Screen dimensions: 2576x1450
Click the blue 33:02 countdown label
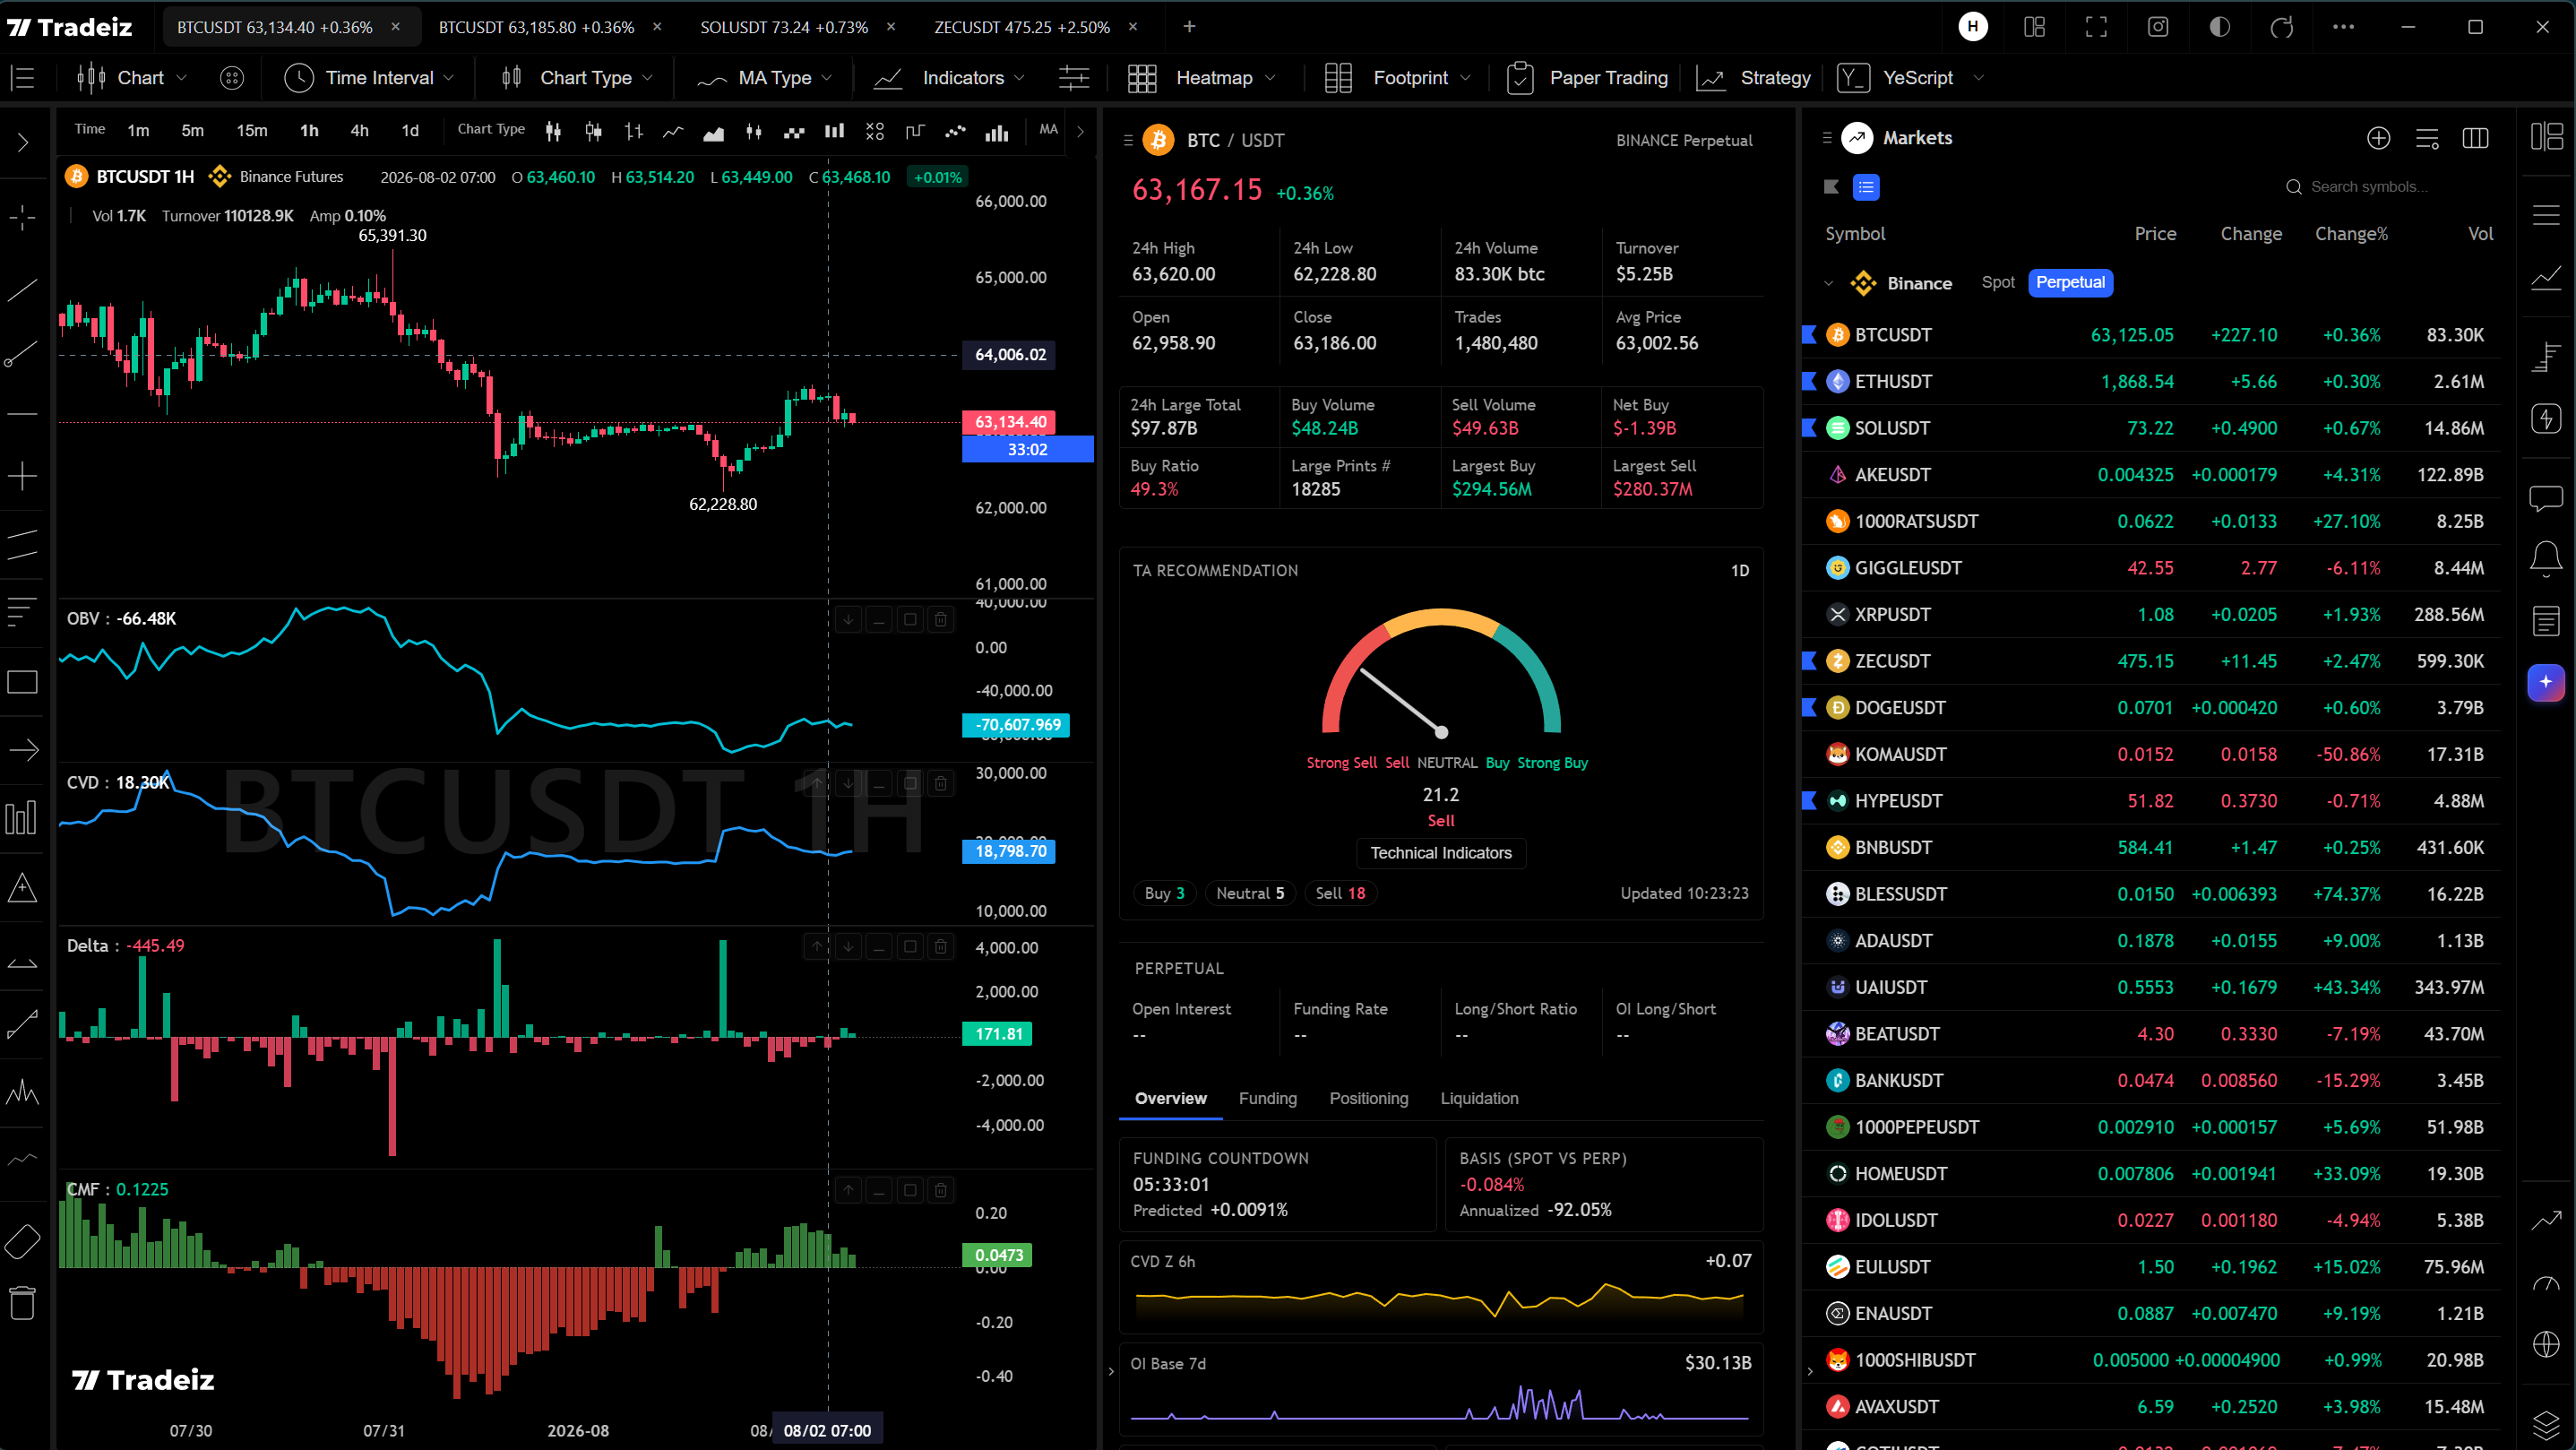[x=1027, y=450]
